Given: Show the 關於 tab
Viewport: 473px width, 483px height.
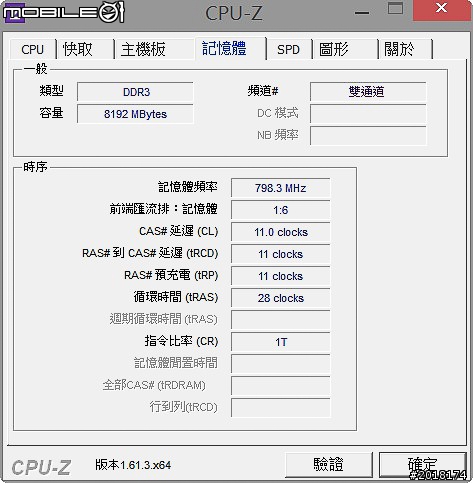Looking at the screenshot, I should (x=405, y=49).
